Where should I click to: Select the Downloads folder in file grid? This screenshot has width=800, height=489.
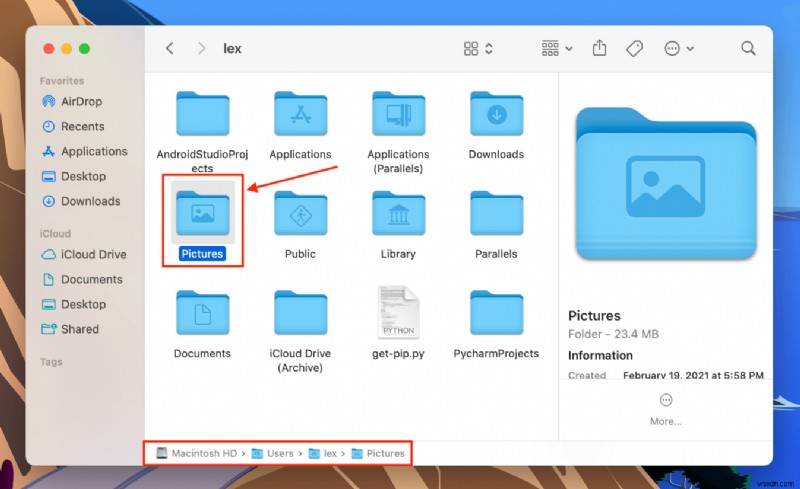496,113
